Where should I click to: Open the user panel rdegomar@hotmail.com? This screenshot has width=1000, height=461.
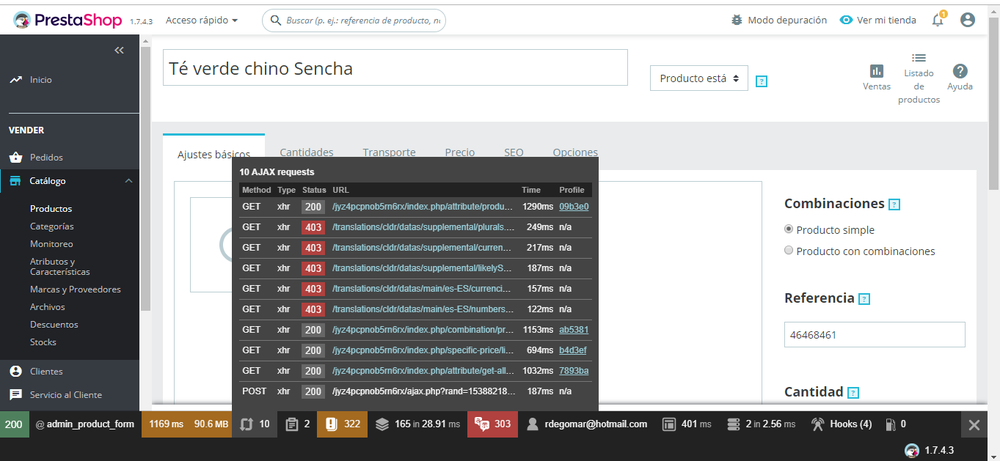(587, 424)
